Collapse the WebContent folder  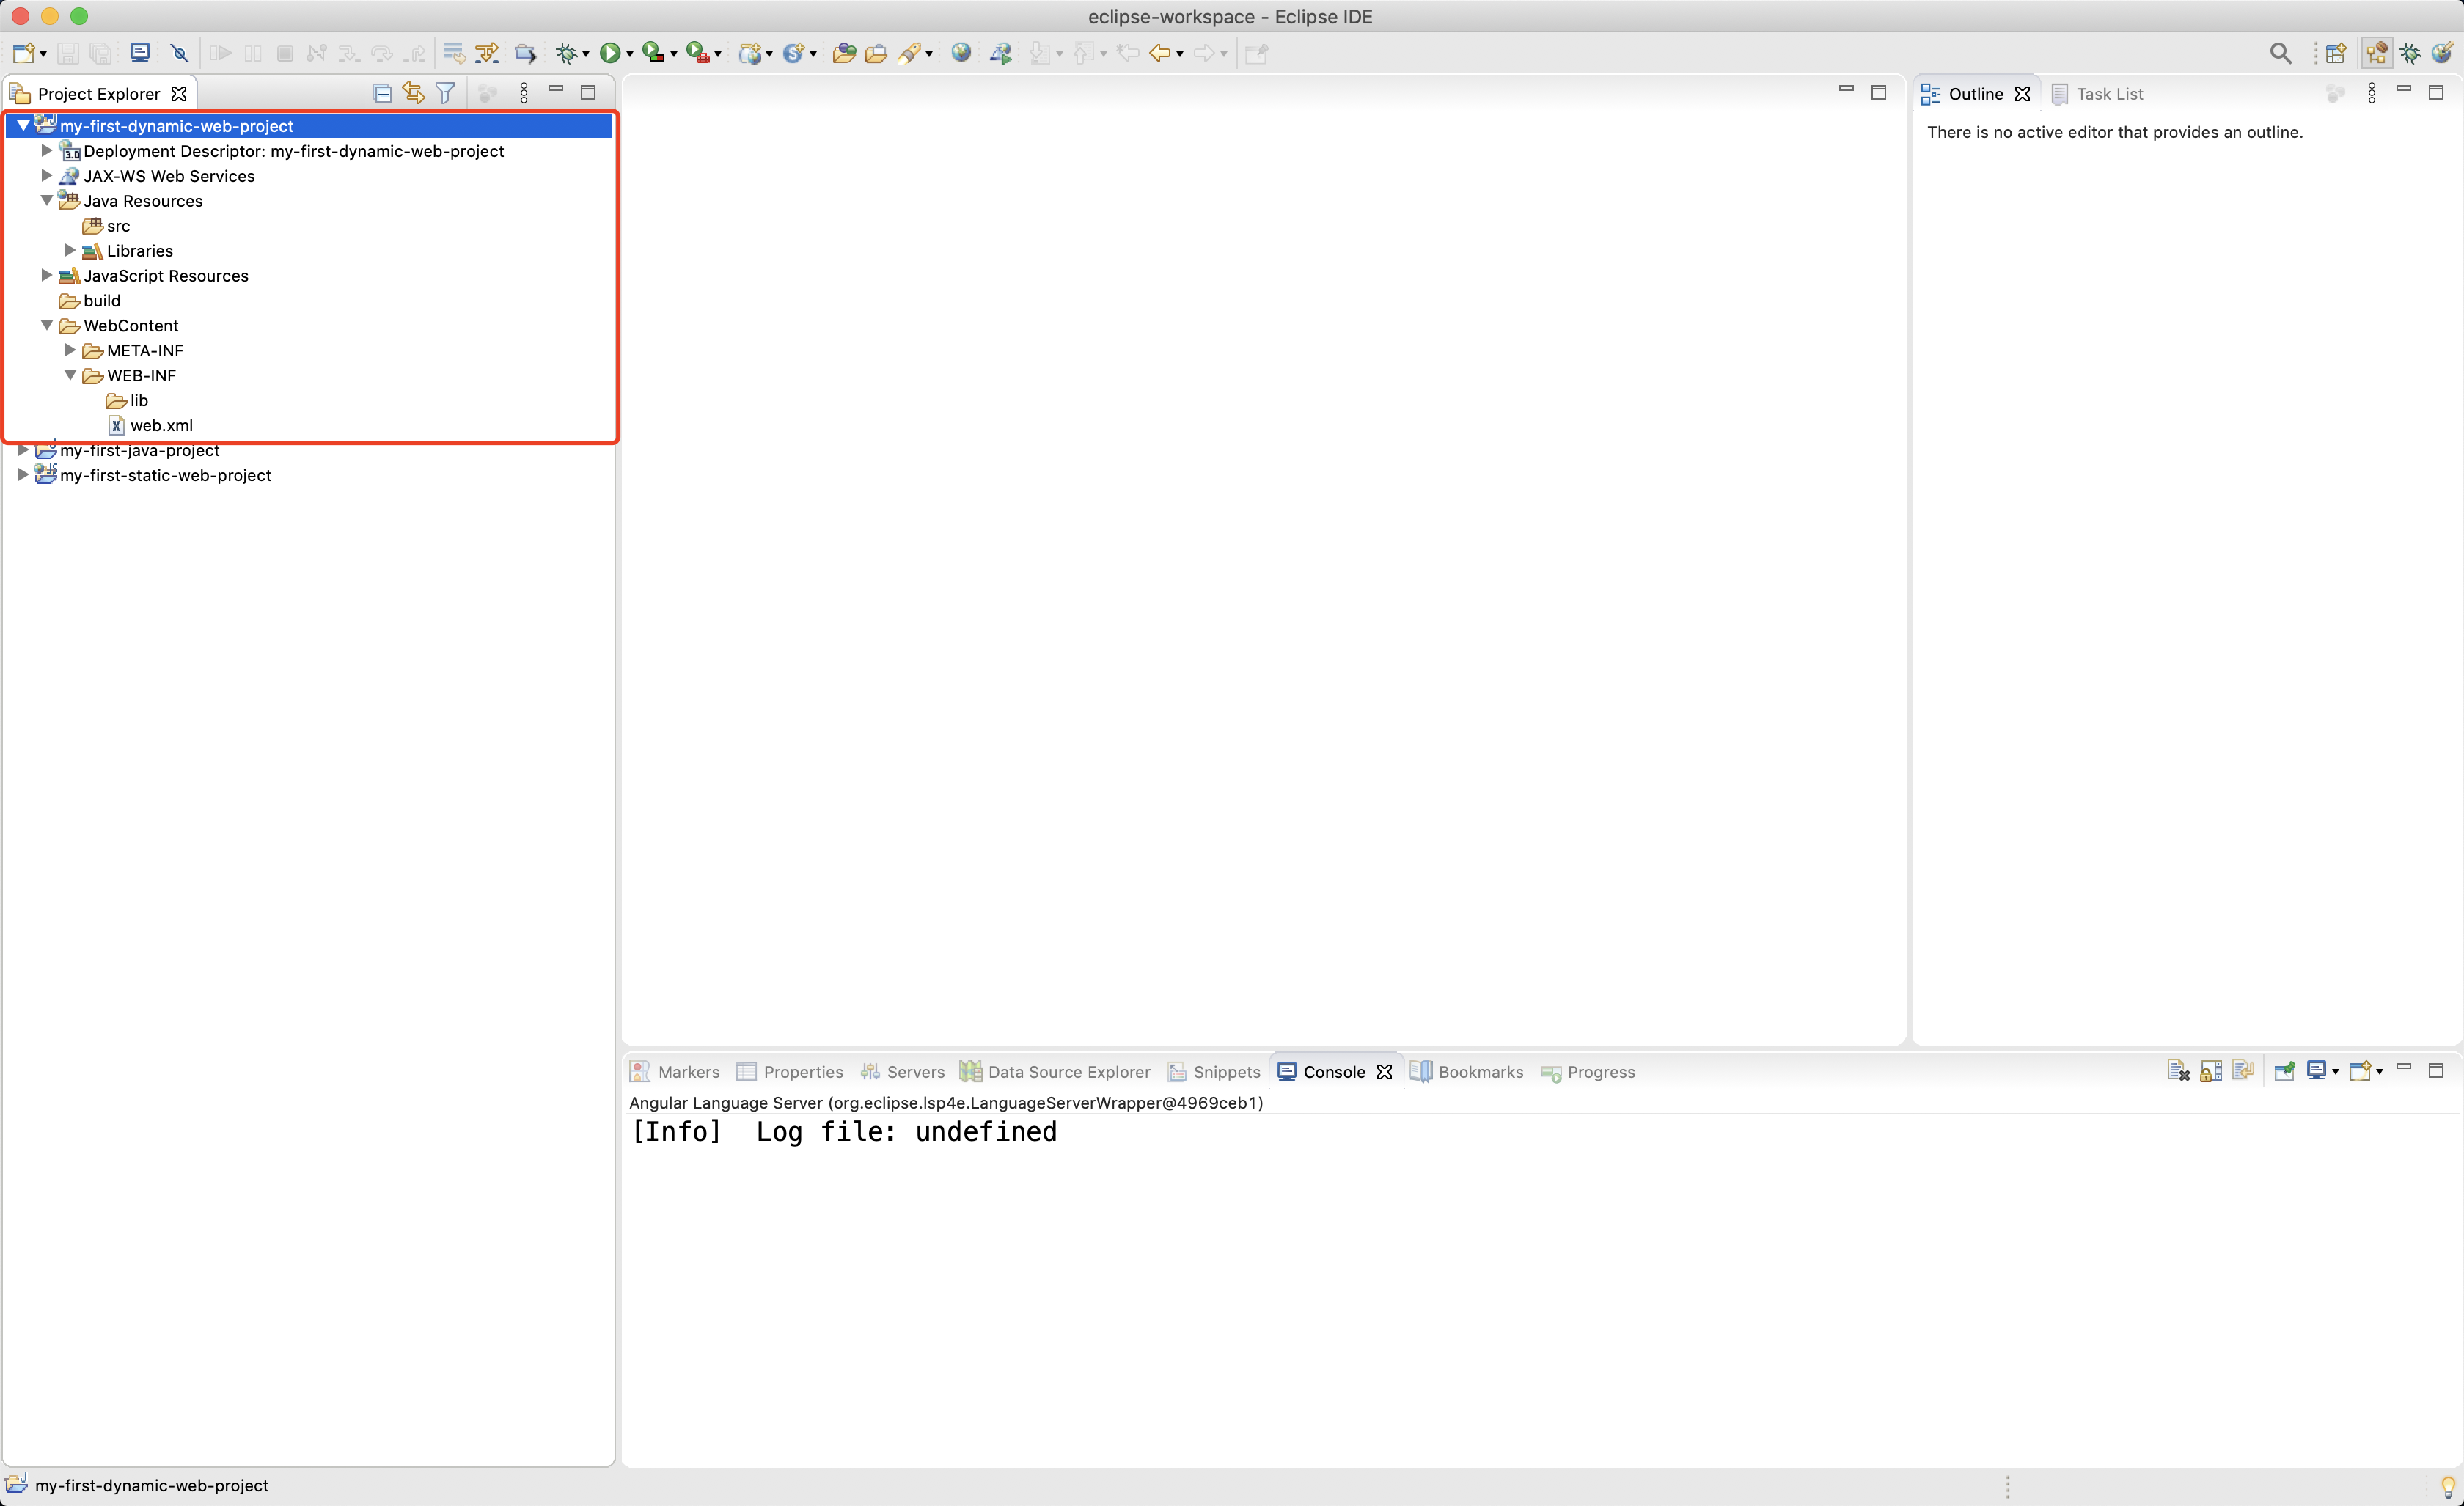[x=46, y=325]
